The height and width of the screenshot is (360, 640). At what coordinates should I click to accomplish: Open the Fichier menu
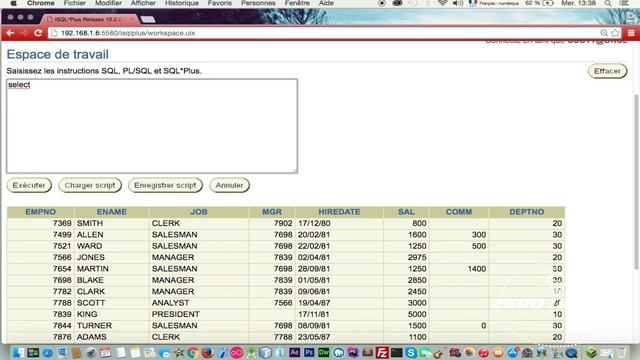click(75, 3)
